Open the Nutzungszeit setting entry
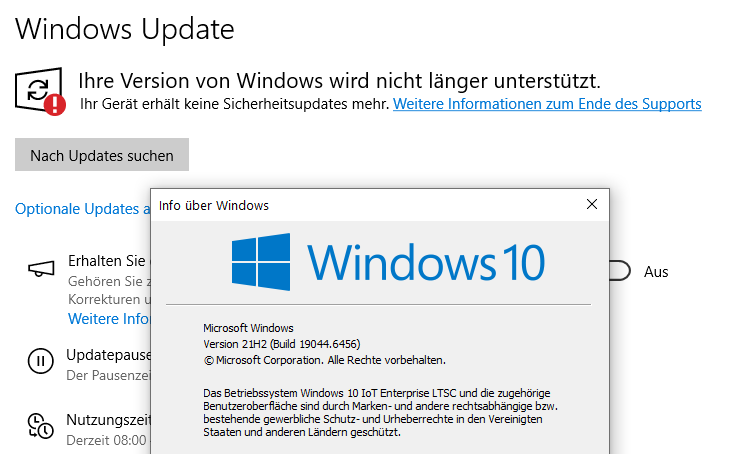The height and width of the screenshot is (454, 755). [x=107, y=421]
